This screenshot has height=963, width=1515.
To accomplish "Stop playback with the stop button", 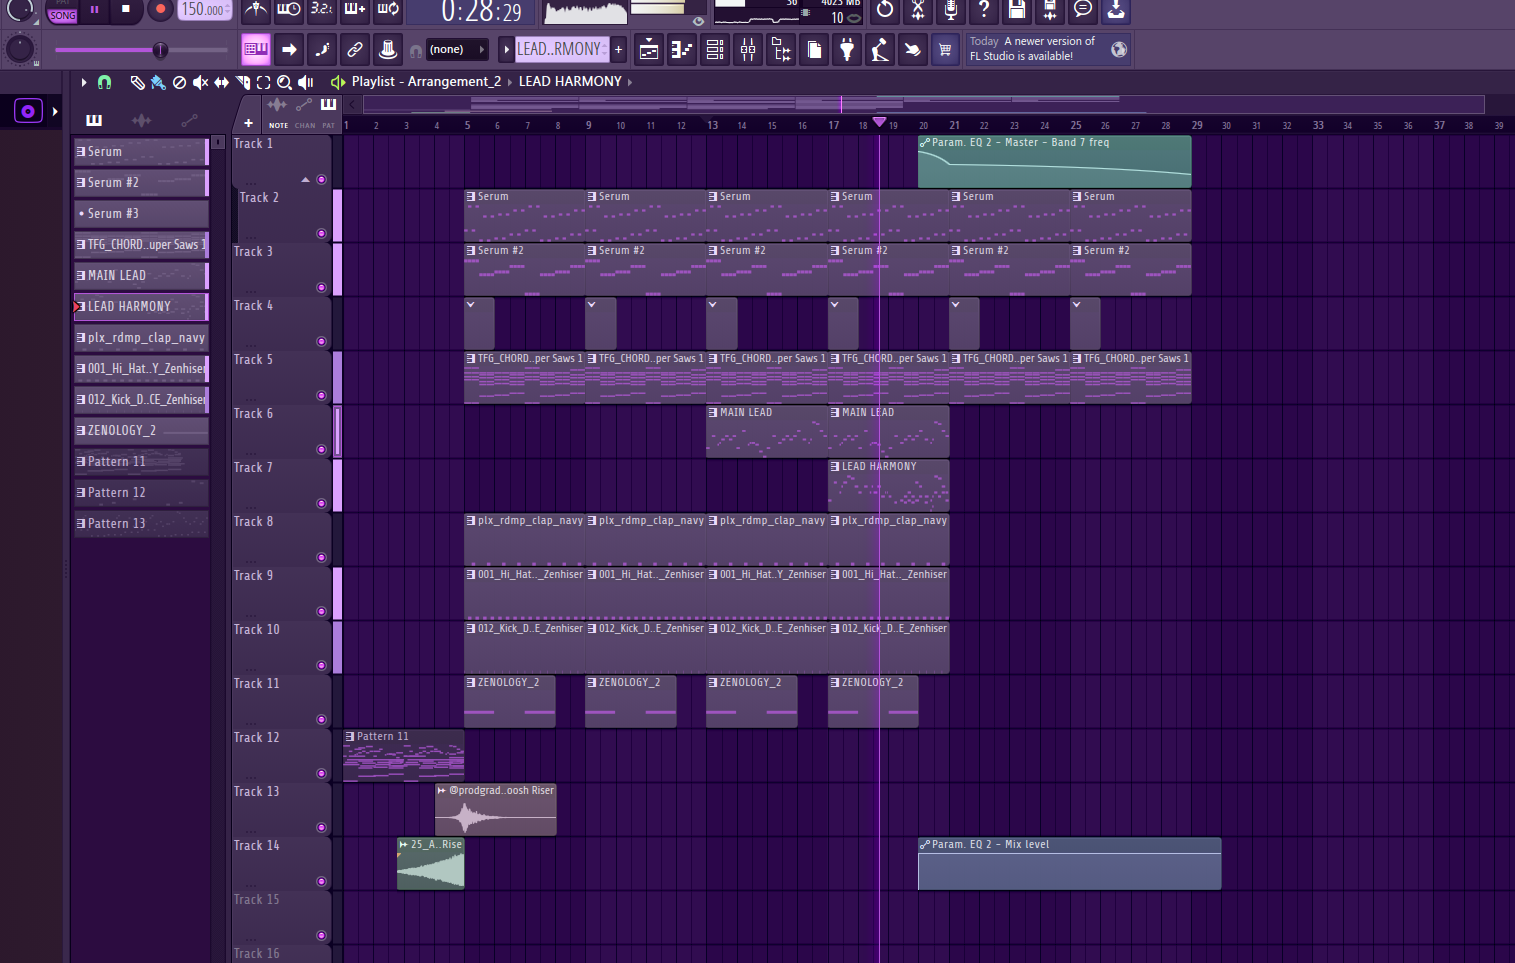I will point(126,10).
